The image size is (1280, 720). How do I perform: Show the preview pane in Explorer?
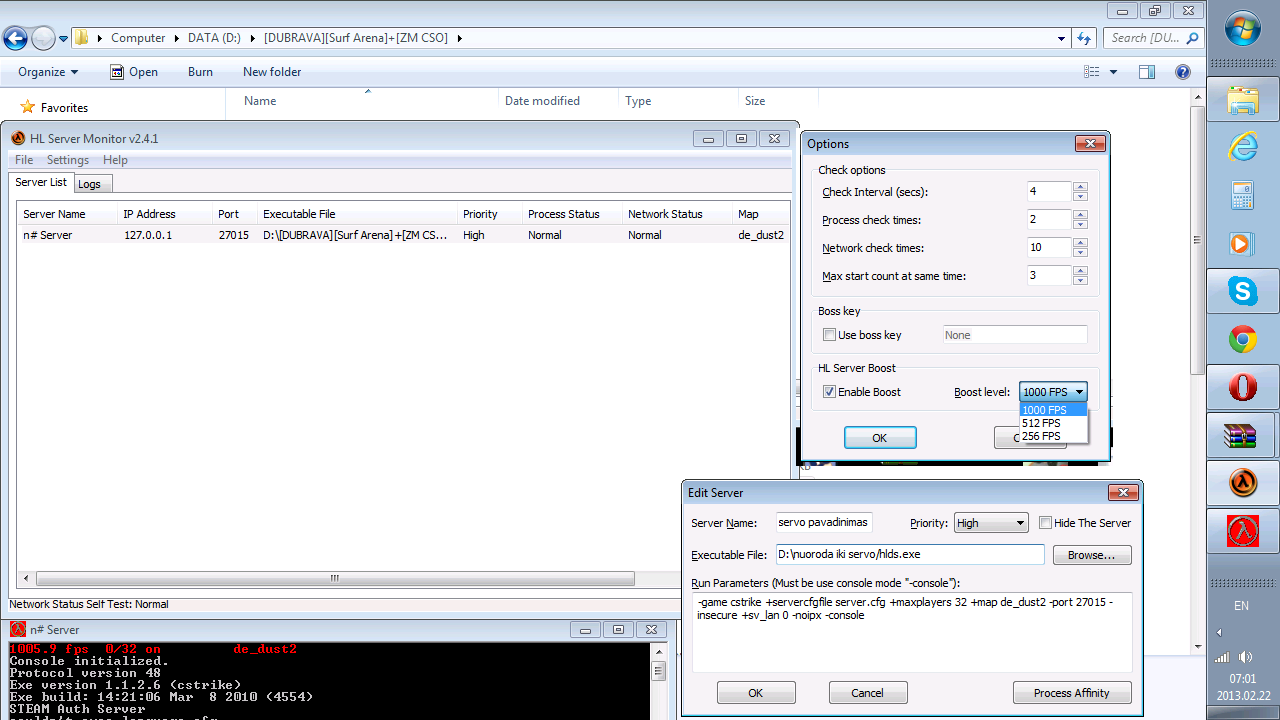point(1147,72)
